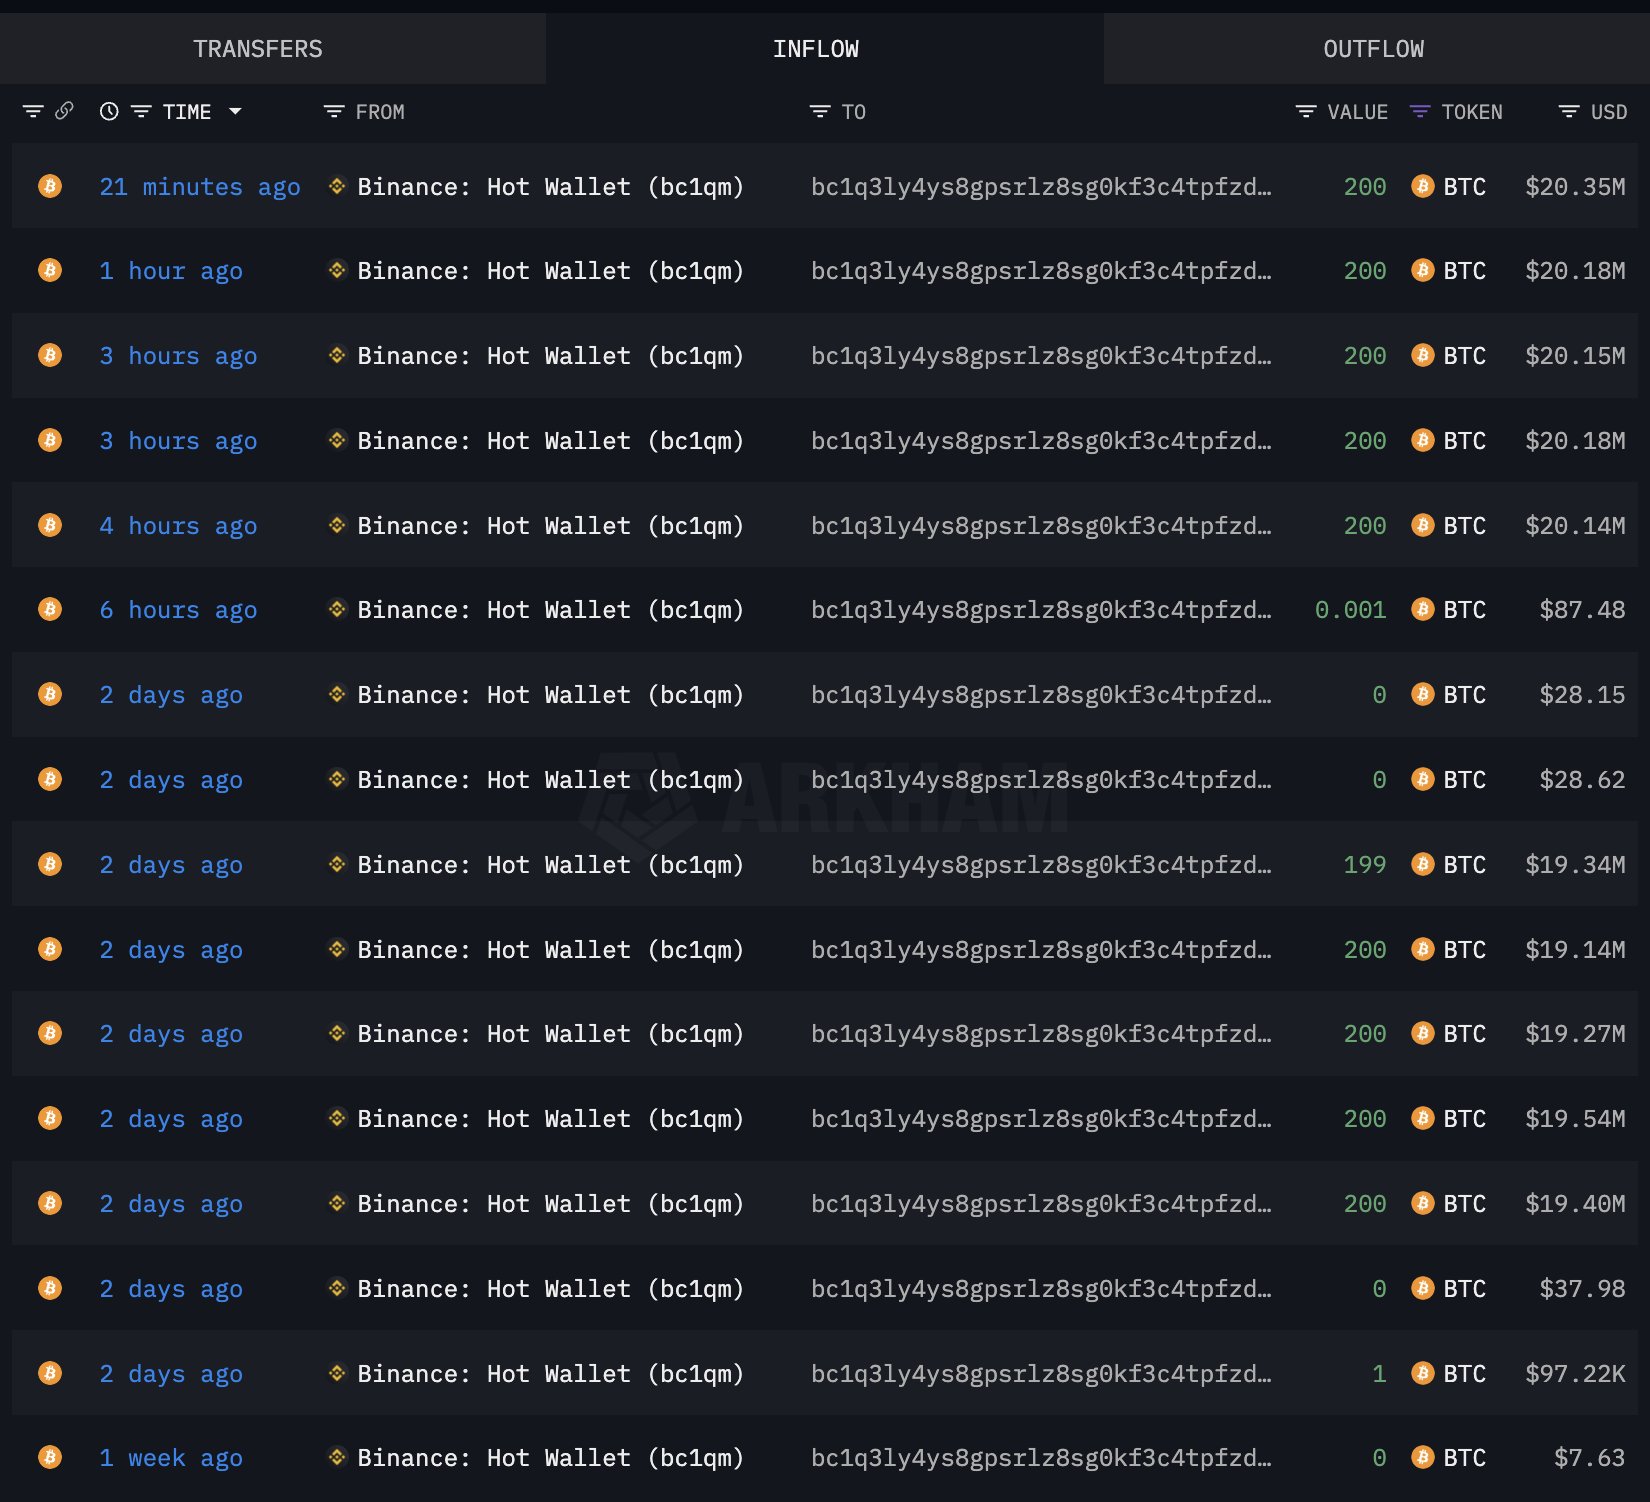Image resolution: width=1650 pixels, height=1502 pixels.
Task: Open the USD column filter
Action: point(1569,112)
